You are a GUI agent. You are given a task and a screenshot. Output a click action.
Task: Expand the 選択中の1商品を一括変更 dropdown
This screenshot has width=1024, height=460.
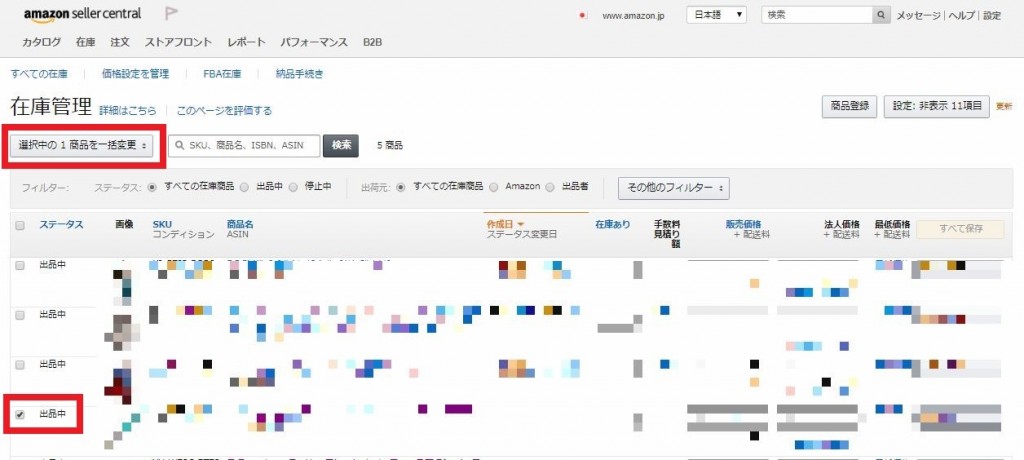83,146
